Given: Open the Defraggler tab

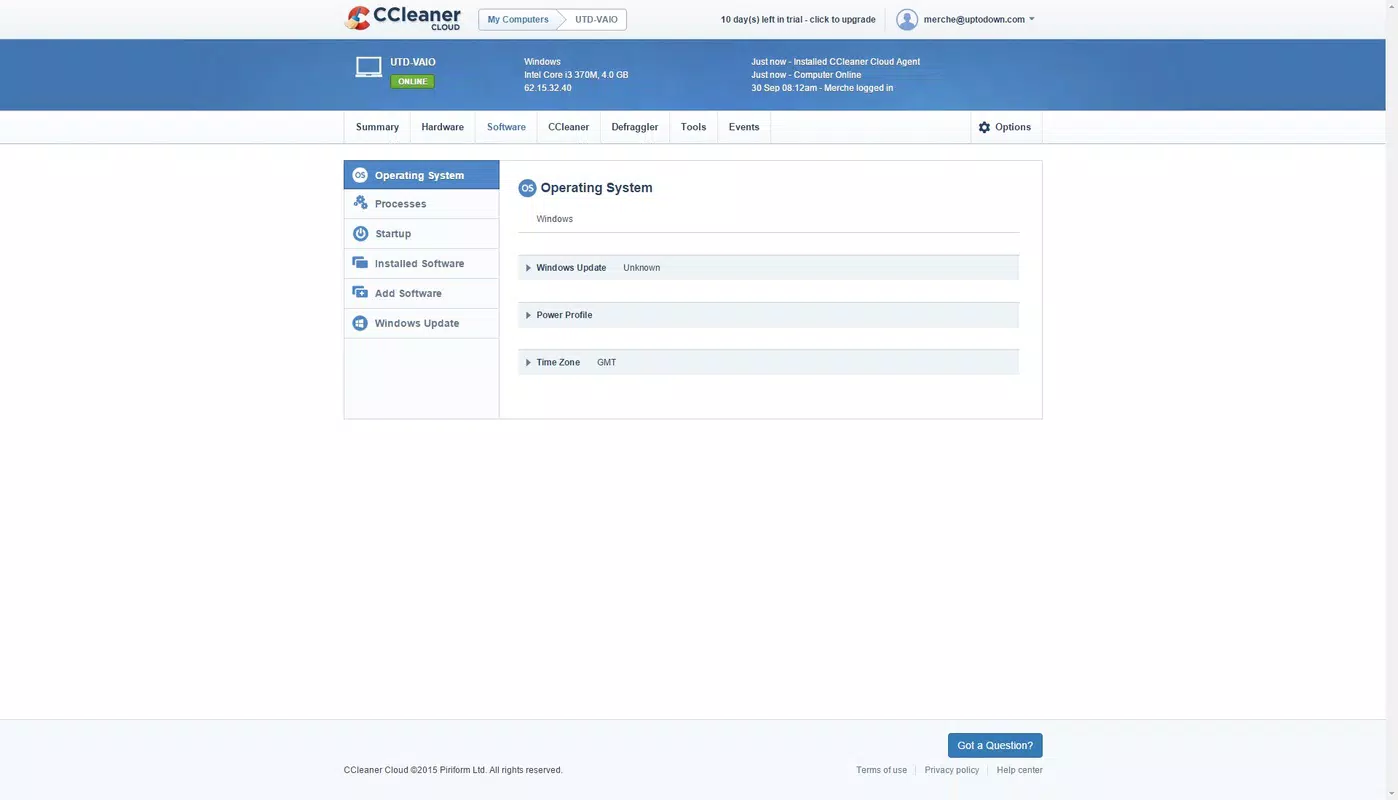Looking at the screenshot, I should point(635,127).
